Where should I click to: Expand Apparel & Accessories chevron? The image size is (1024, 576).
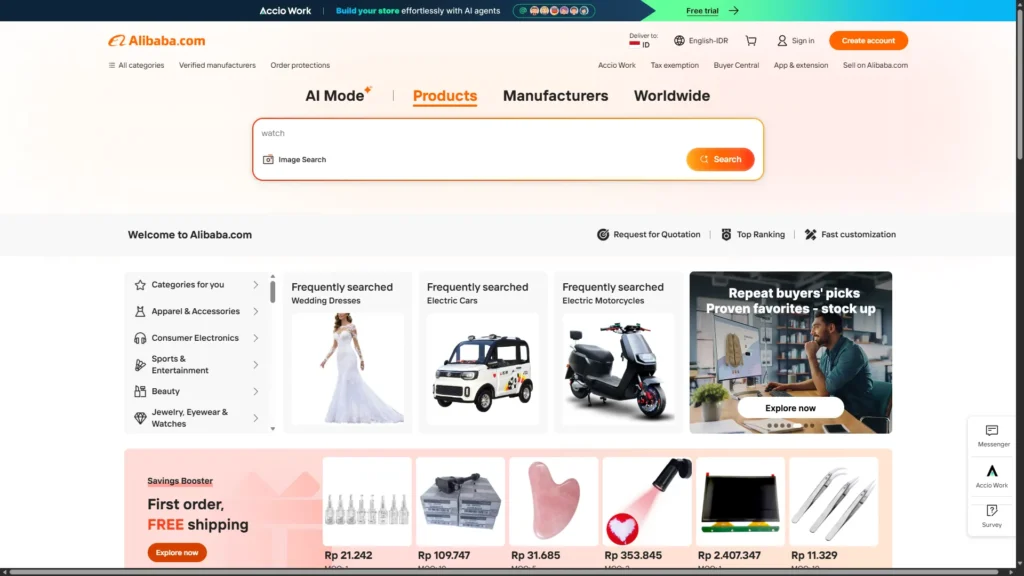click(256, 312)
